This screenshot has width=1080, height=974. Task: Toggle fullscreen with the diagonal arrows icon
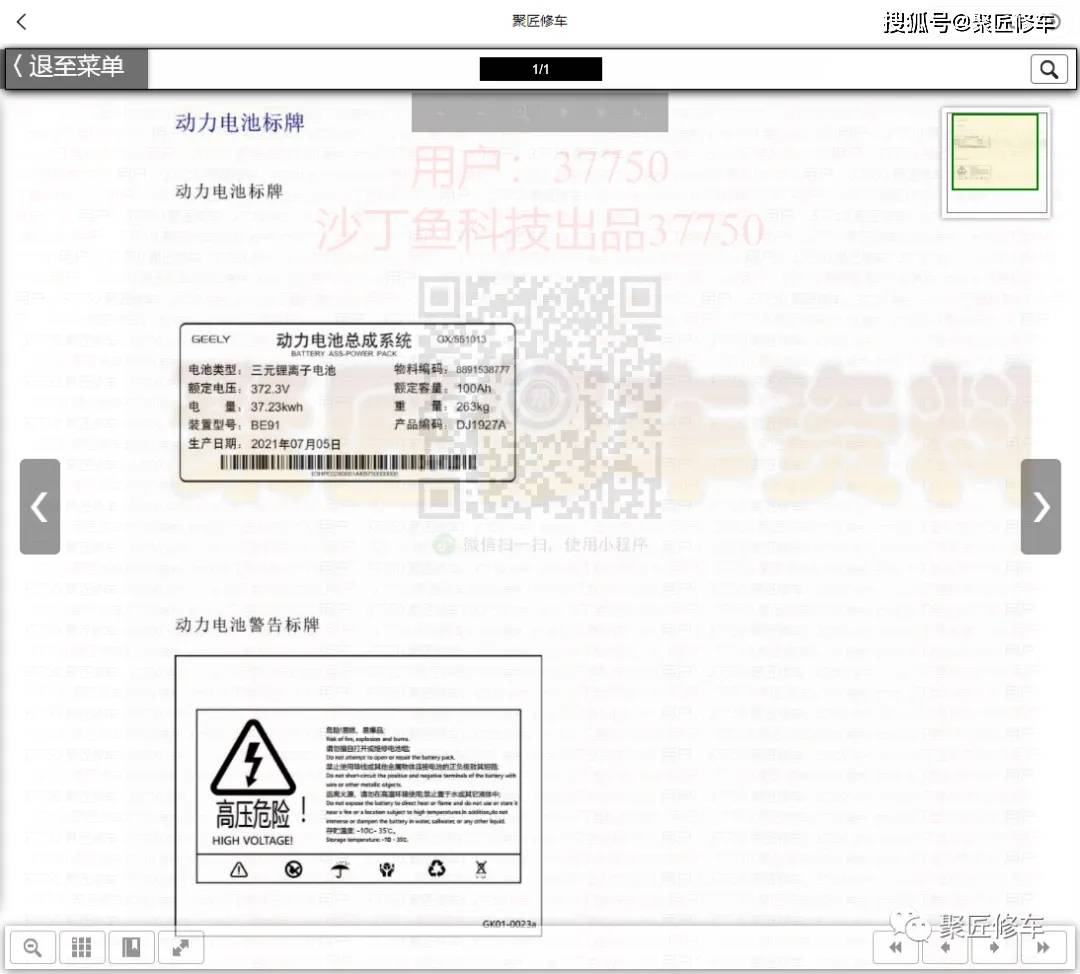click(180, 948)
